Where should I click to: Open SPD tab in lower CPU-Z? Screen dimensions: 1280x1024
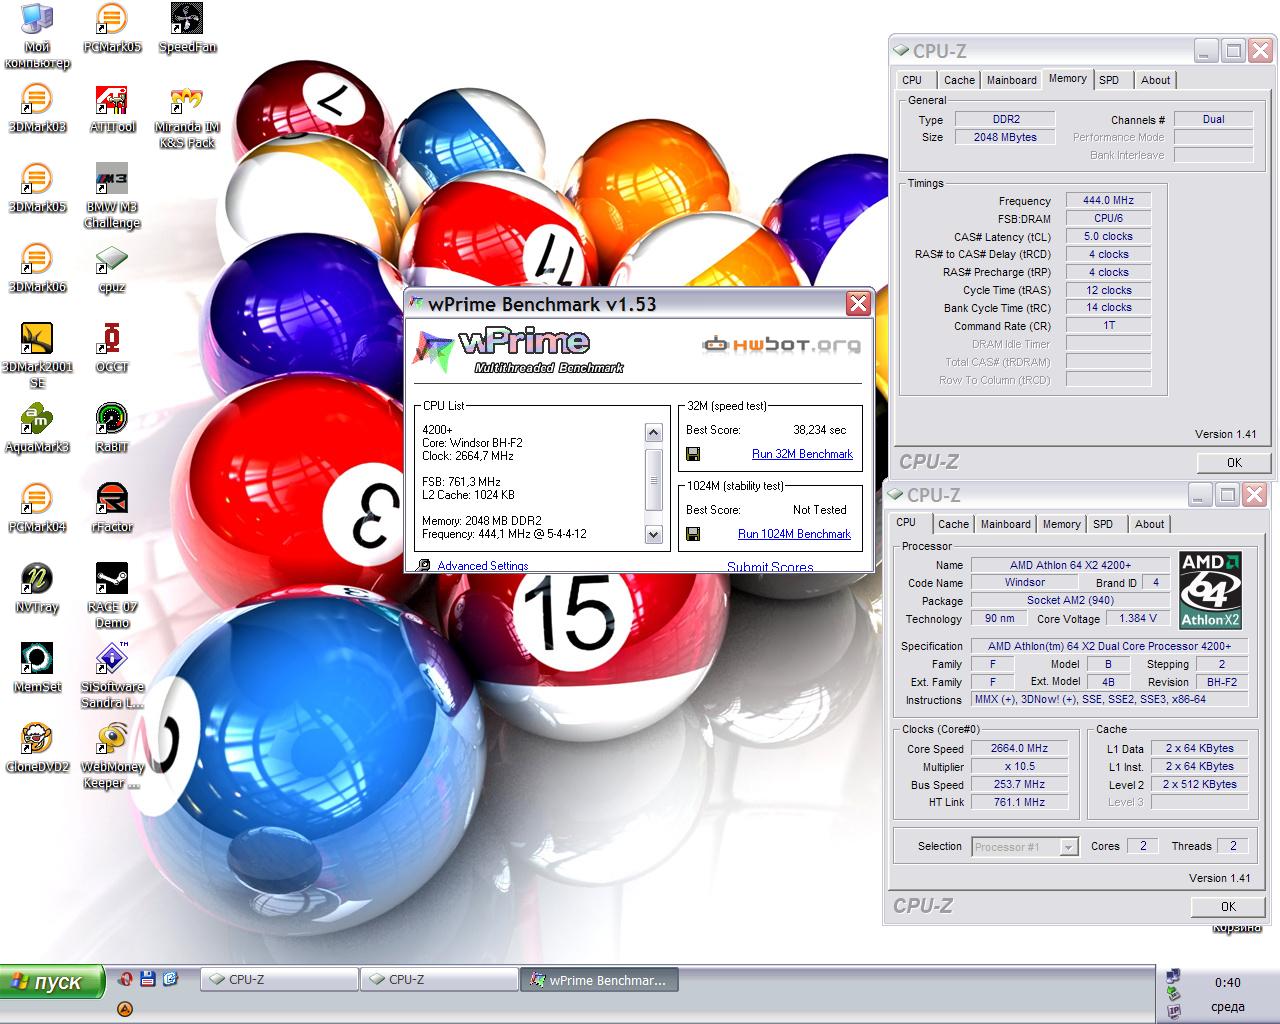coord(1103,524)
